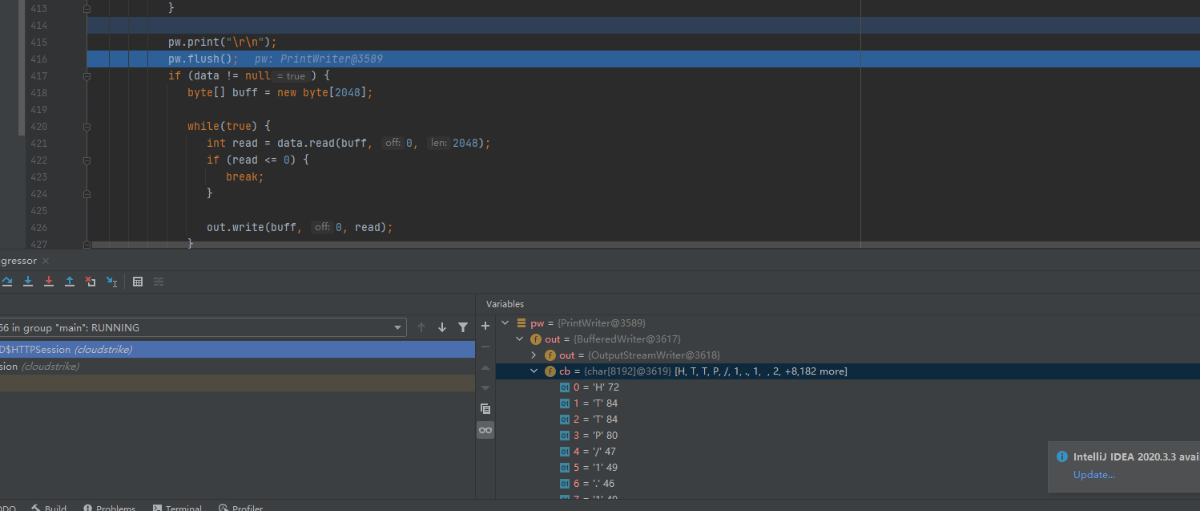Click the move watch up triangle

(486, 367)
